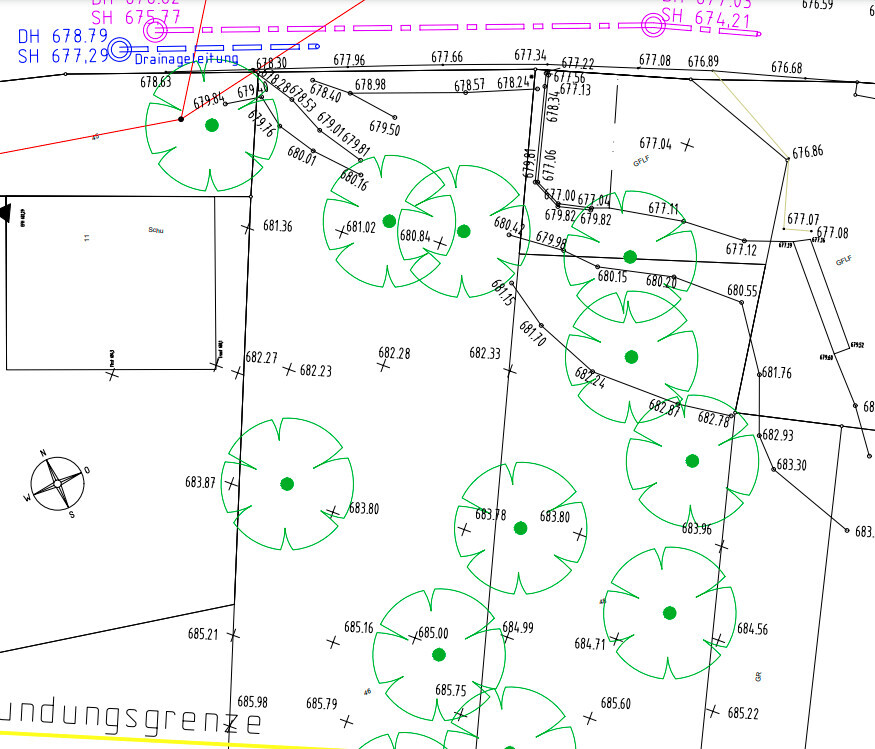Select the tree symbol left of 684.56
875x749 pixels.
pyautogui.click(x=669, y=612)
